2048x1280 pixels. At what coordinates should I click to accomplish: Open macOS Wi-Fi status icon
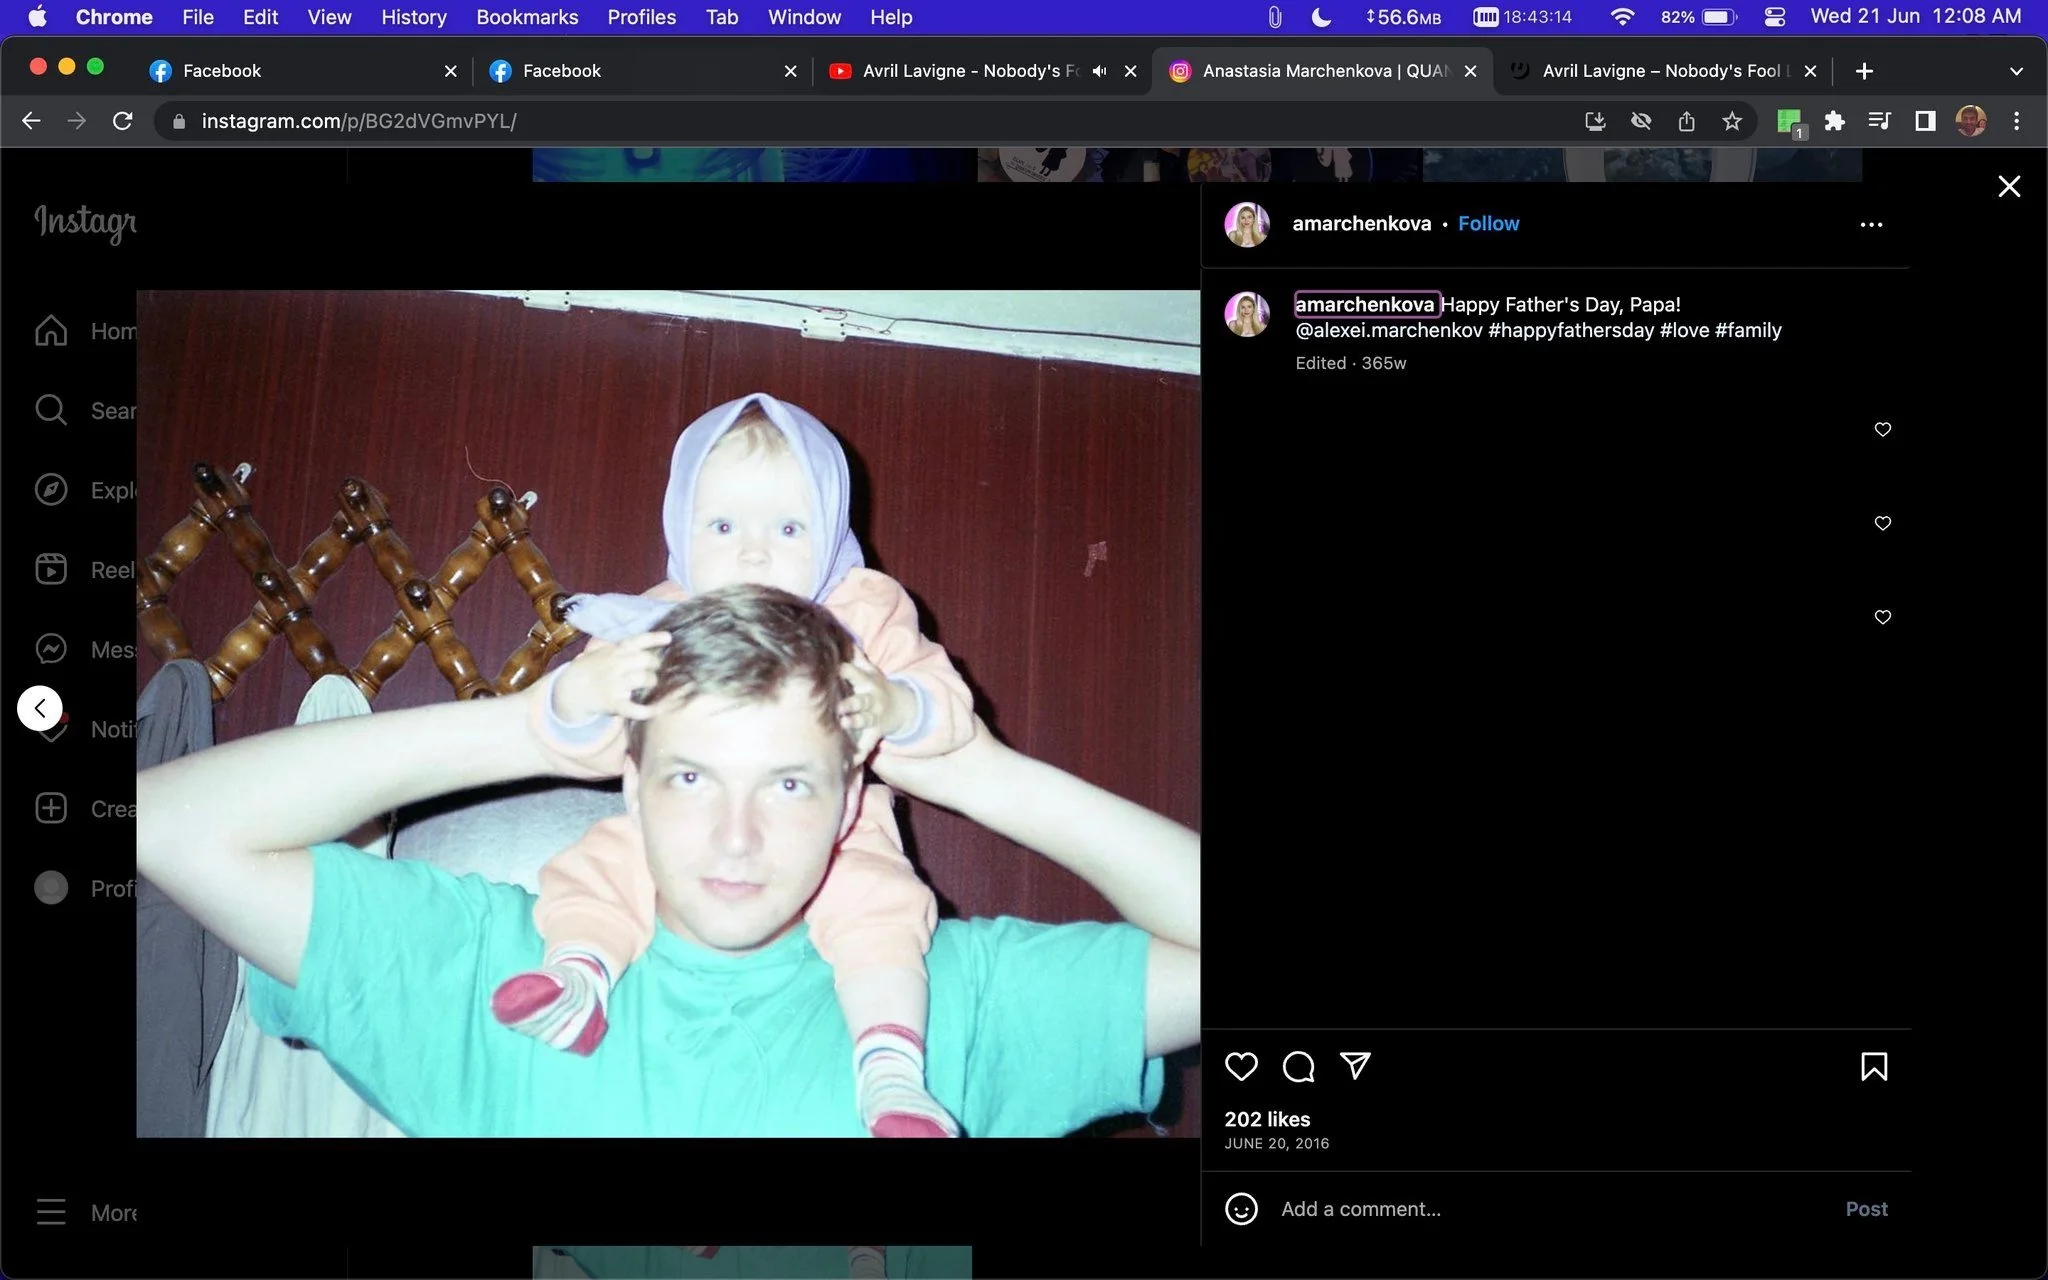click(1622, 17)
